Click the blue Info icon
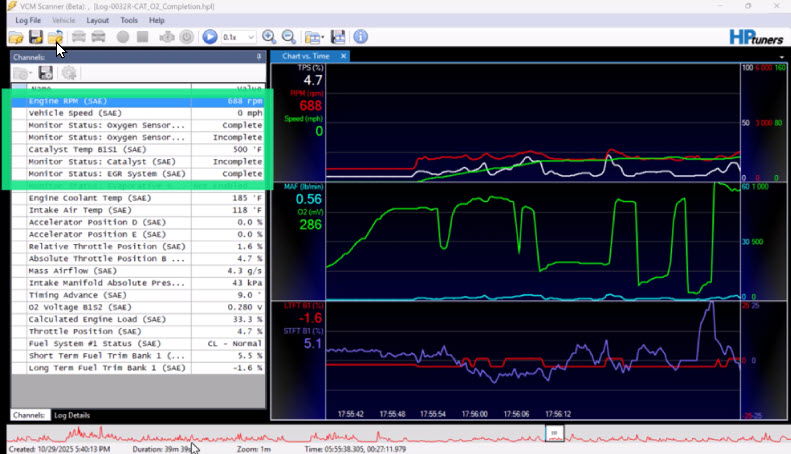791x454 pixels. pyautogui.click(x=360, y=37)
